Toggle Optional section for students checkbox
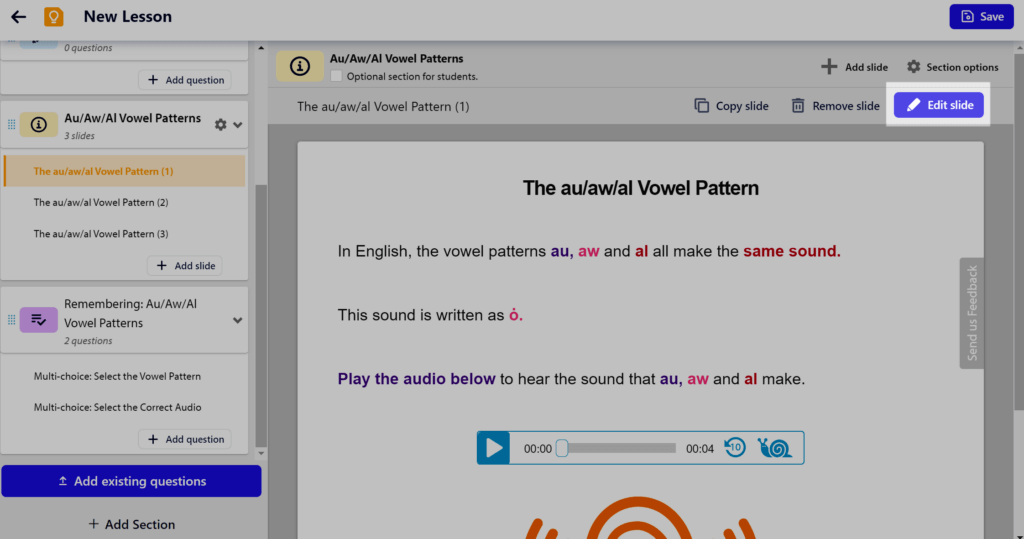This screenshot has height=539, width=1024. click(x=336, y=76)
